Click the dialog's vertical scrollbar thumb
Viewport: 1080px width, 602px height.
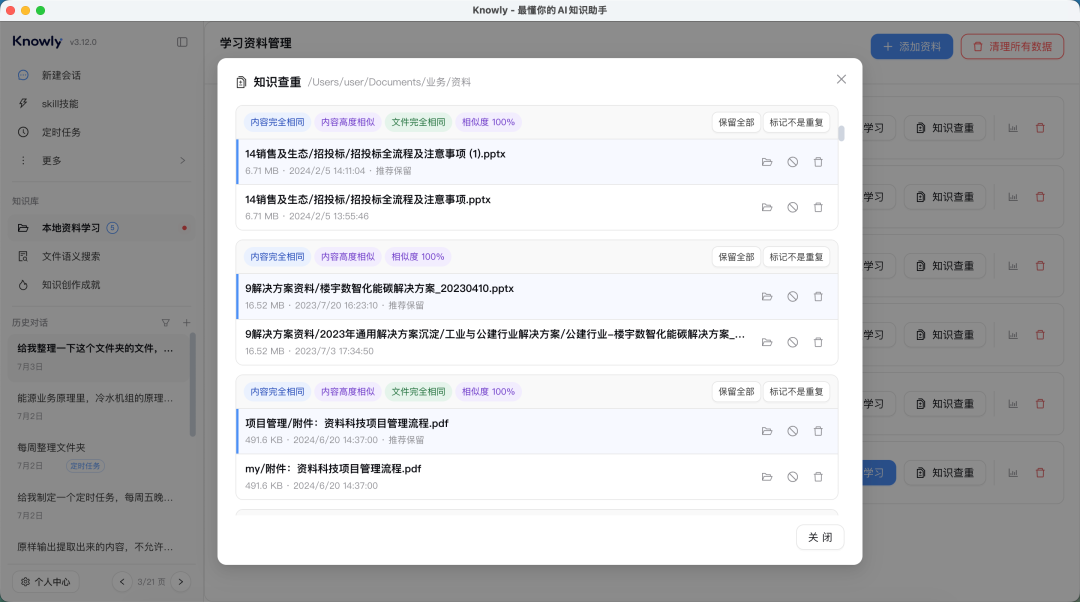pos(841,134)
